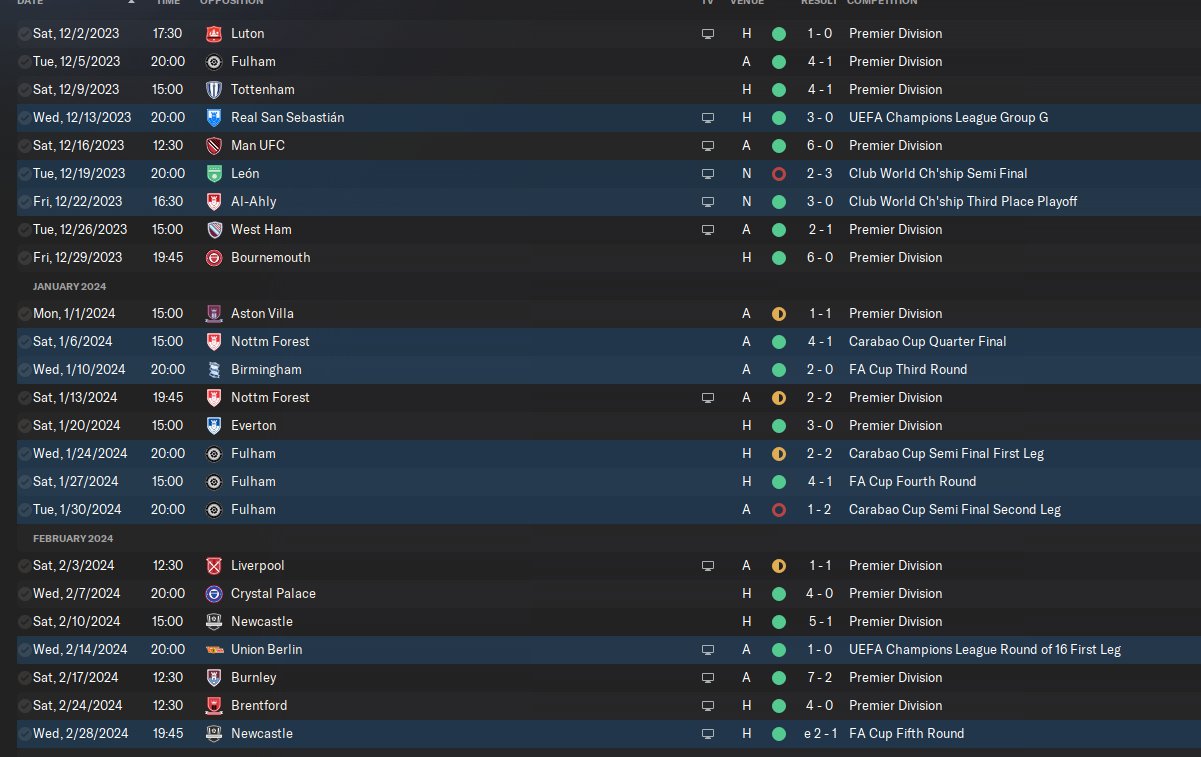Click the red loss indicator for León match
This screenshot has height=757, width=1201.
point(779,174)
